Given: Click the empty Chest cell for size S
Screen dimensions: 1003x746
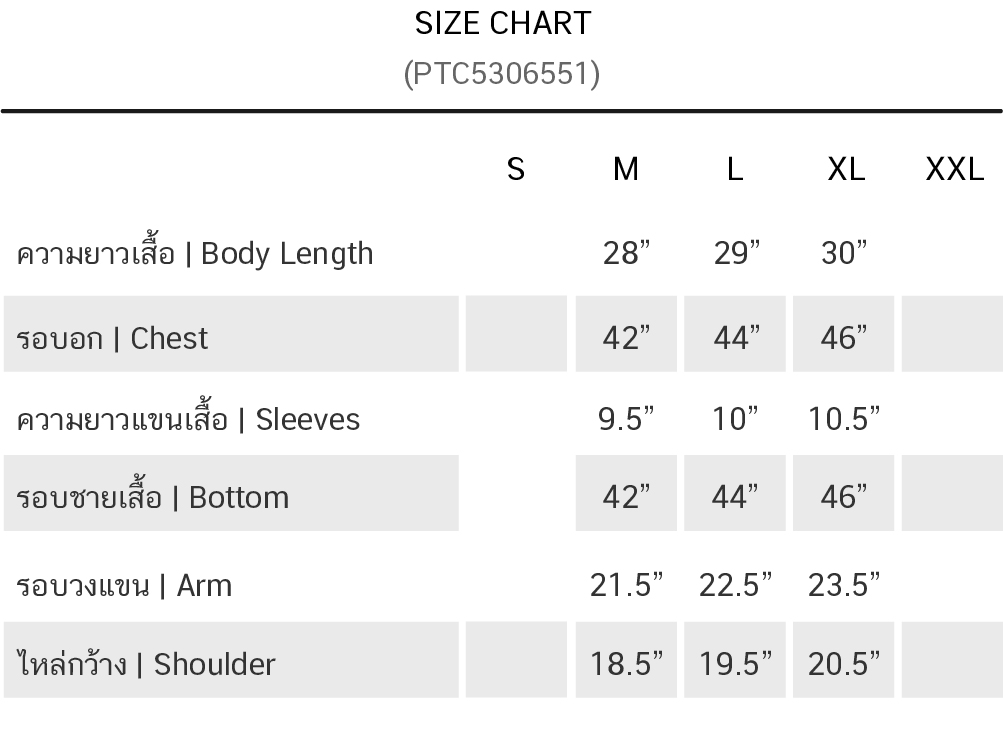Looking at the screenshot, I should (x=516, y=334).
